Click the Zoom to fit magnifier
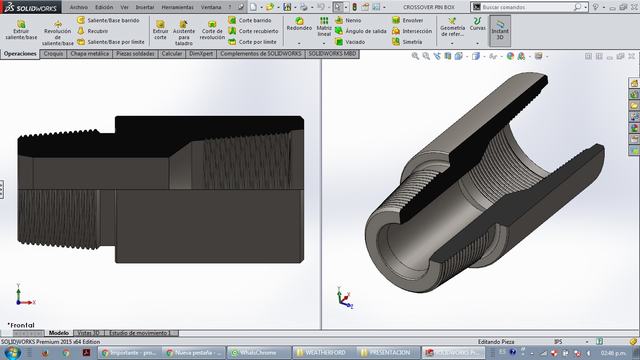This screenshot has width=640, height=360. pos(415,56)
